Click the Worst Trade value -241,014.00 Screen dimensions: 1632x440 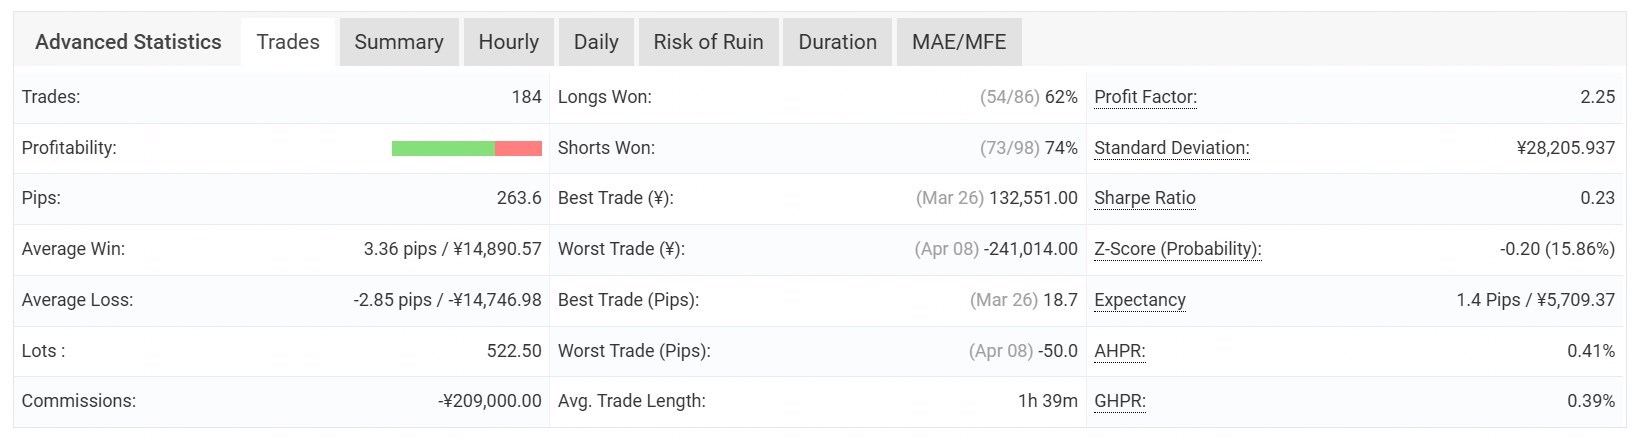1031,249
